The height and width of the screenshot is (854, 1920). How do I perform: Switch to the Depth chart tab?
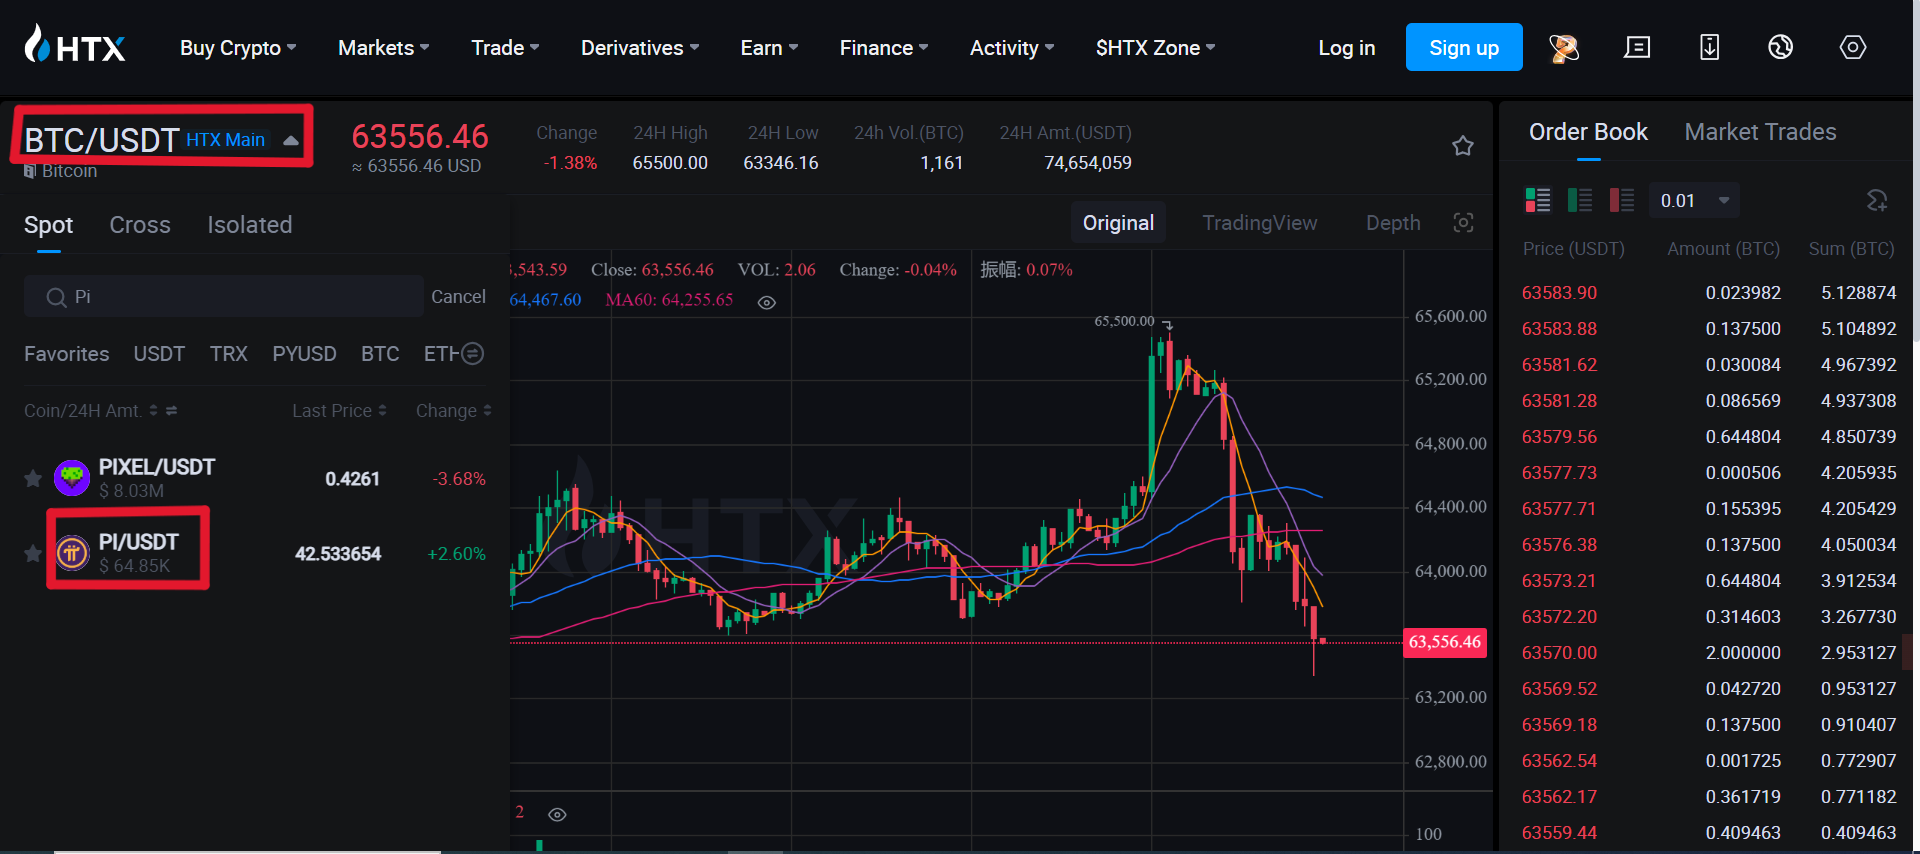pos(1393,223)
